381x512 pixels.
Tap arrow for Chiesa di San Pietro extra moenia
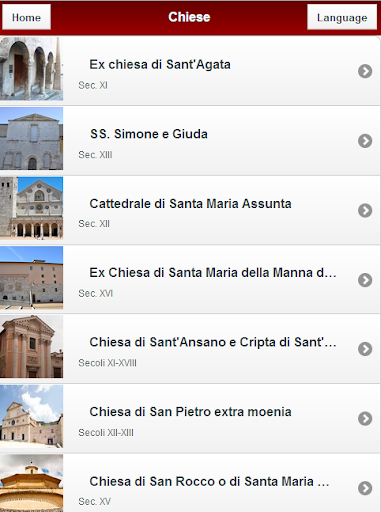pos(365,419)
